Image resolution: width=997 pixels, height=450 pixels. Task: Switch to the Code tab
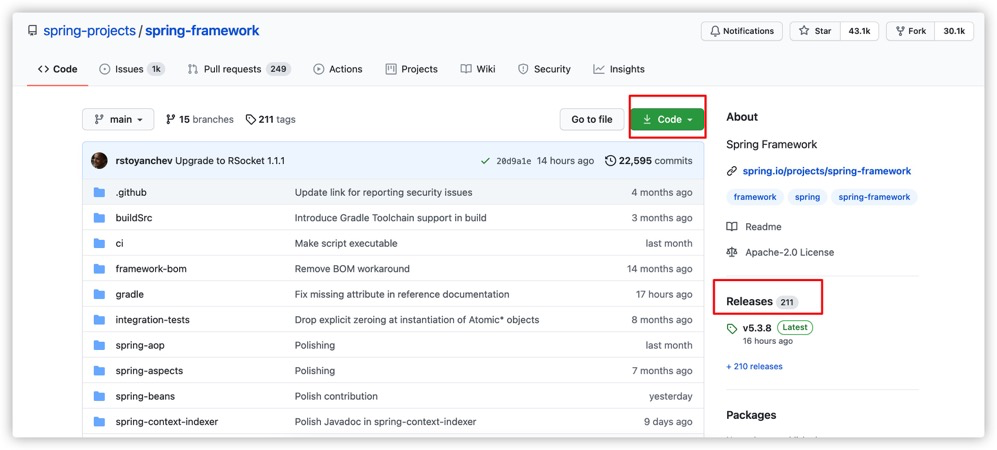pyautogui.click(x=57, y=69)
